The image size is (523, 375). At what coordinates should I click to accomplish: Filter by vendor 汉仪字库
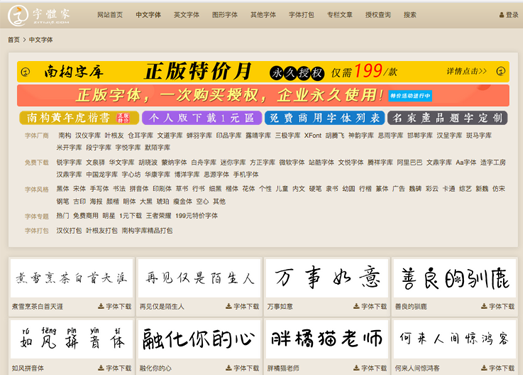pyautogui.click(x=88, y=135)
